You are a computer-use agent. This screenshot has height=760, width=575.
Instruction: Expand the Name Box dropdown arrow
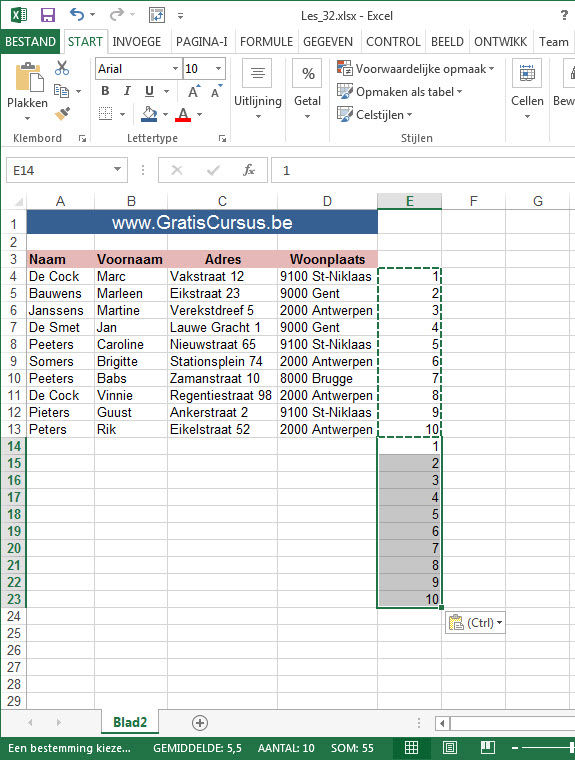(117, 170)
